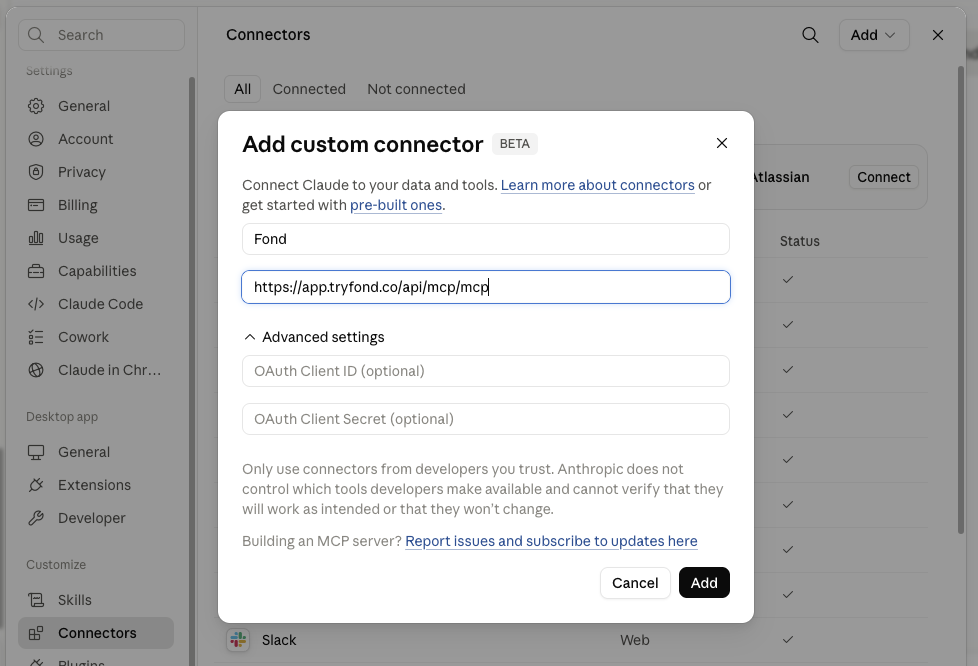Click the search icon in Connectors header
The width and height of the screenshot is (978, 666).
(810, 35)
